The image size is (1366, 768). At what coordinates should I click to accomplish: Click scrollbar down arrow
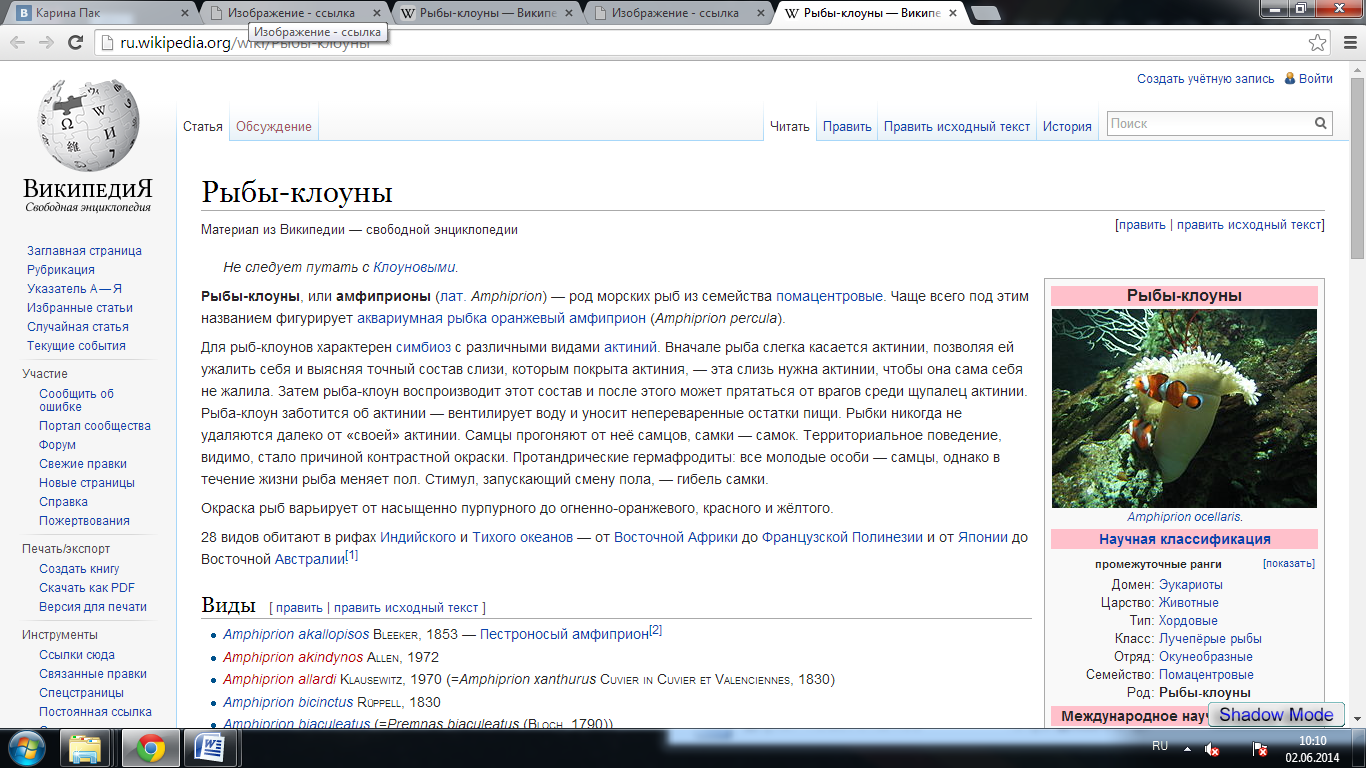(1357, 718)
